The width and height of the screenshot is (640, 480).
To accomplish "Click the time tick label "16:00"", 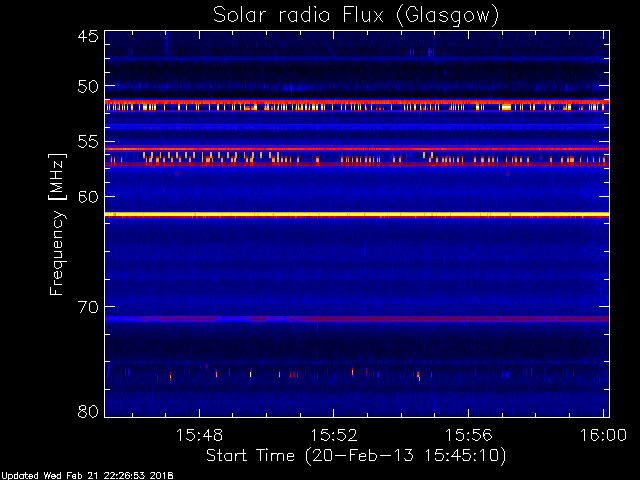I will pyautogui.click(x=603, y=435).
